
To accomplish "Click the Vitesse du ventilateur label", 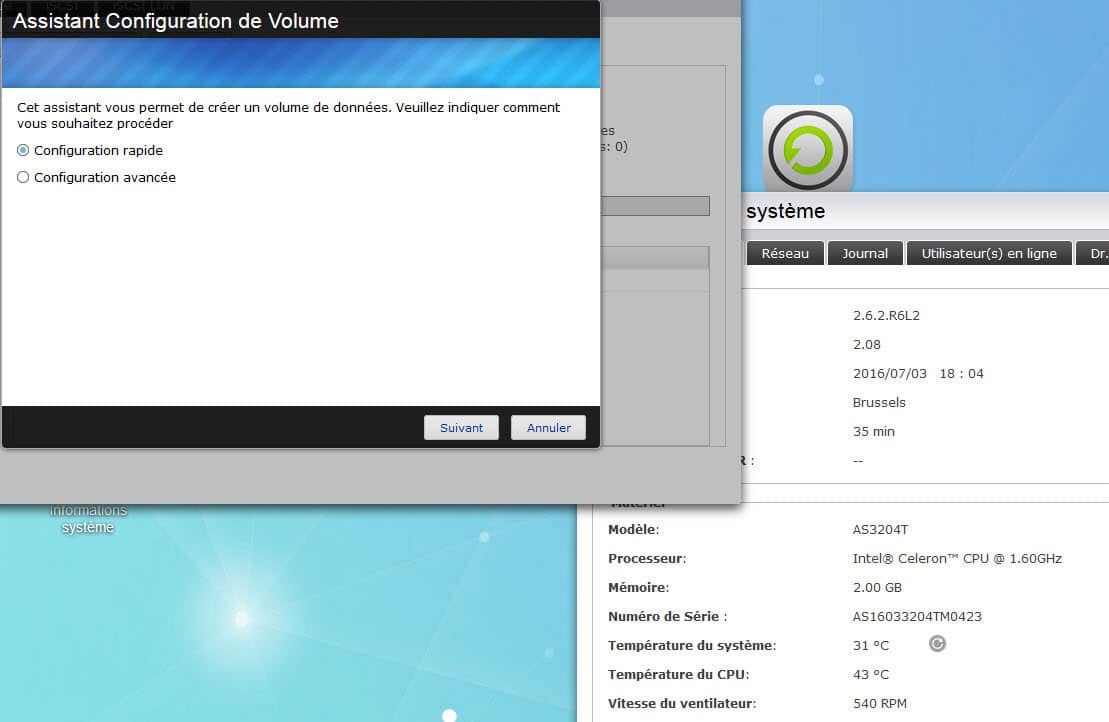I will pos(682,704).
